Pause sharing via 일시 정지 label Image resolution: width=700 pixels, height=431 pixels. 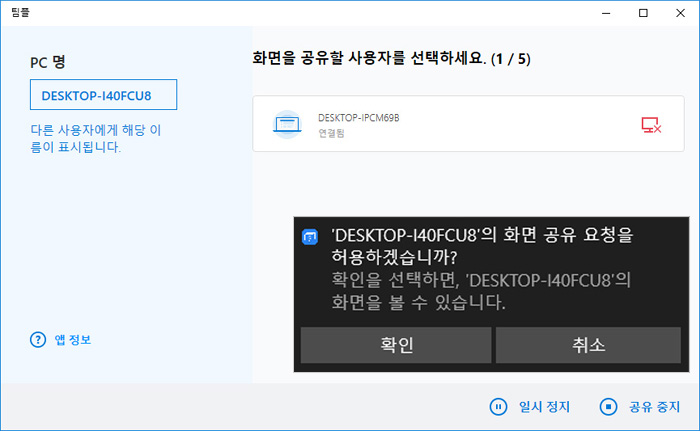point(544,407)
